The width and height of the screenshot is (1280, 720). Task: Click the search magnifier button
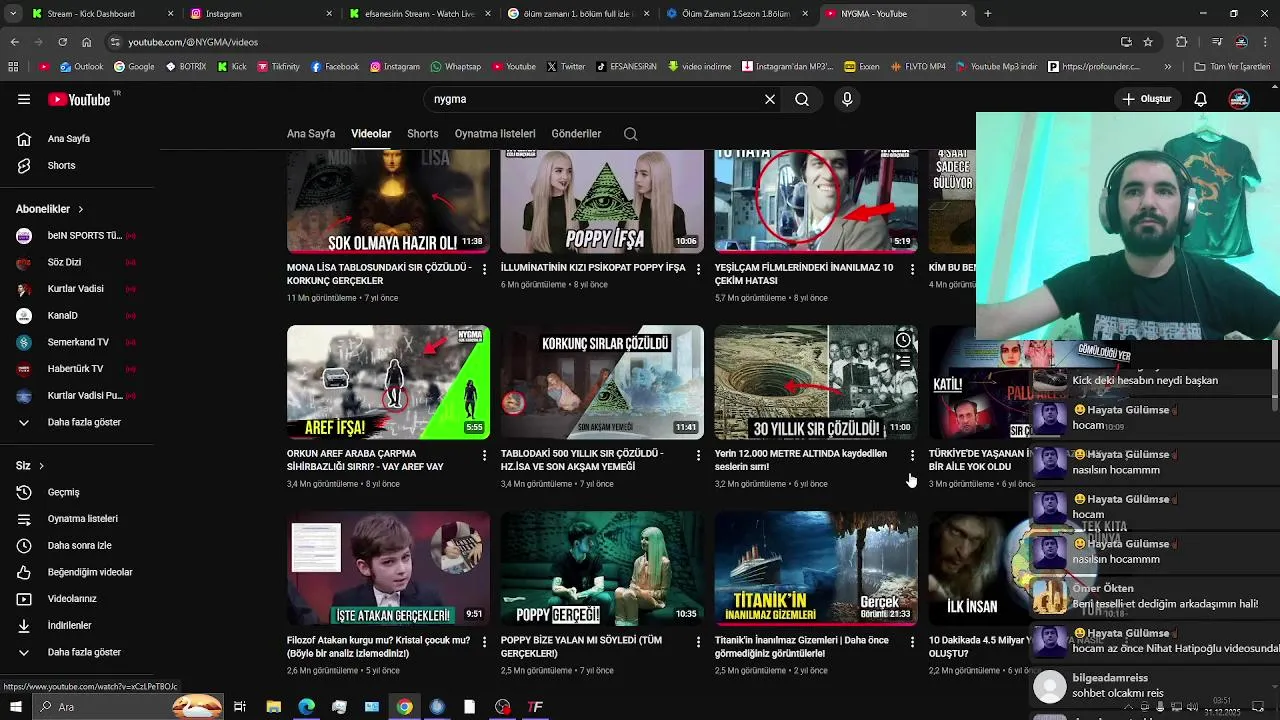pos(802,99)
